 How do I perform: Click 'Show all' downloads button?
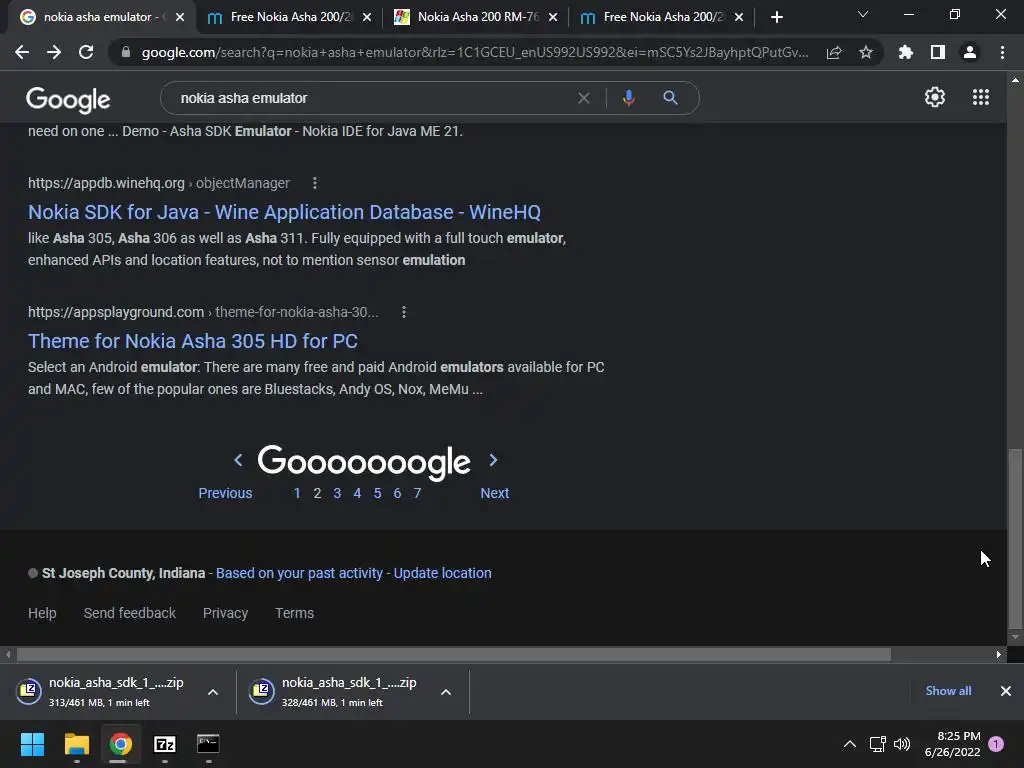coord(948,691)
